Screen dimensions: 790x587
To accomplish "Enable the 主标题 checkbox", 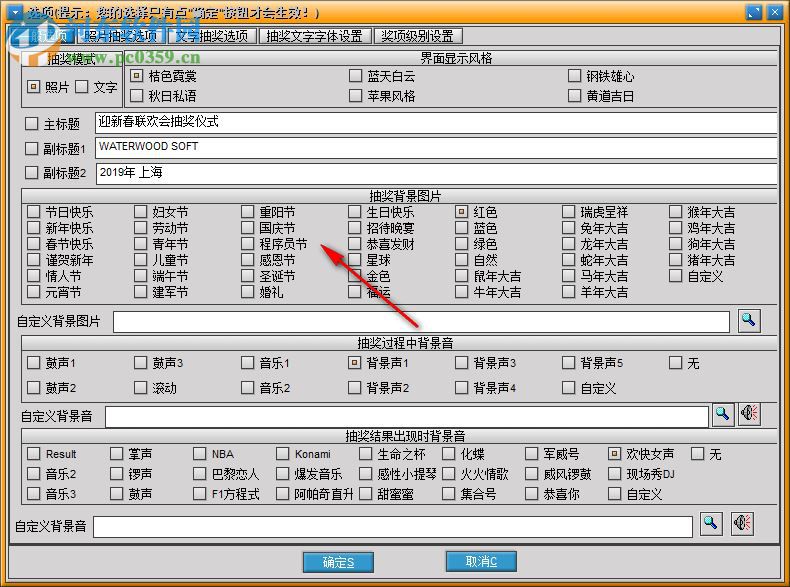I will [x=31, y=123].
